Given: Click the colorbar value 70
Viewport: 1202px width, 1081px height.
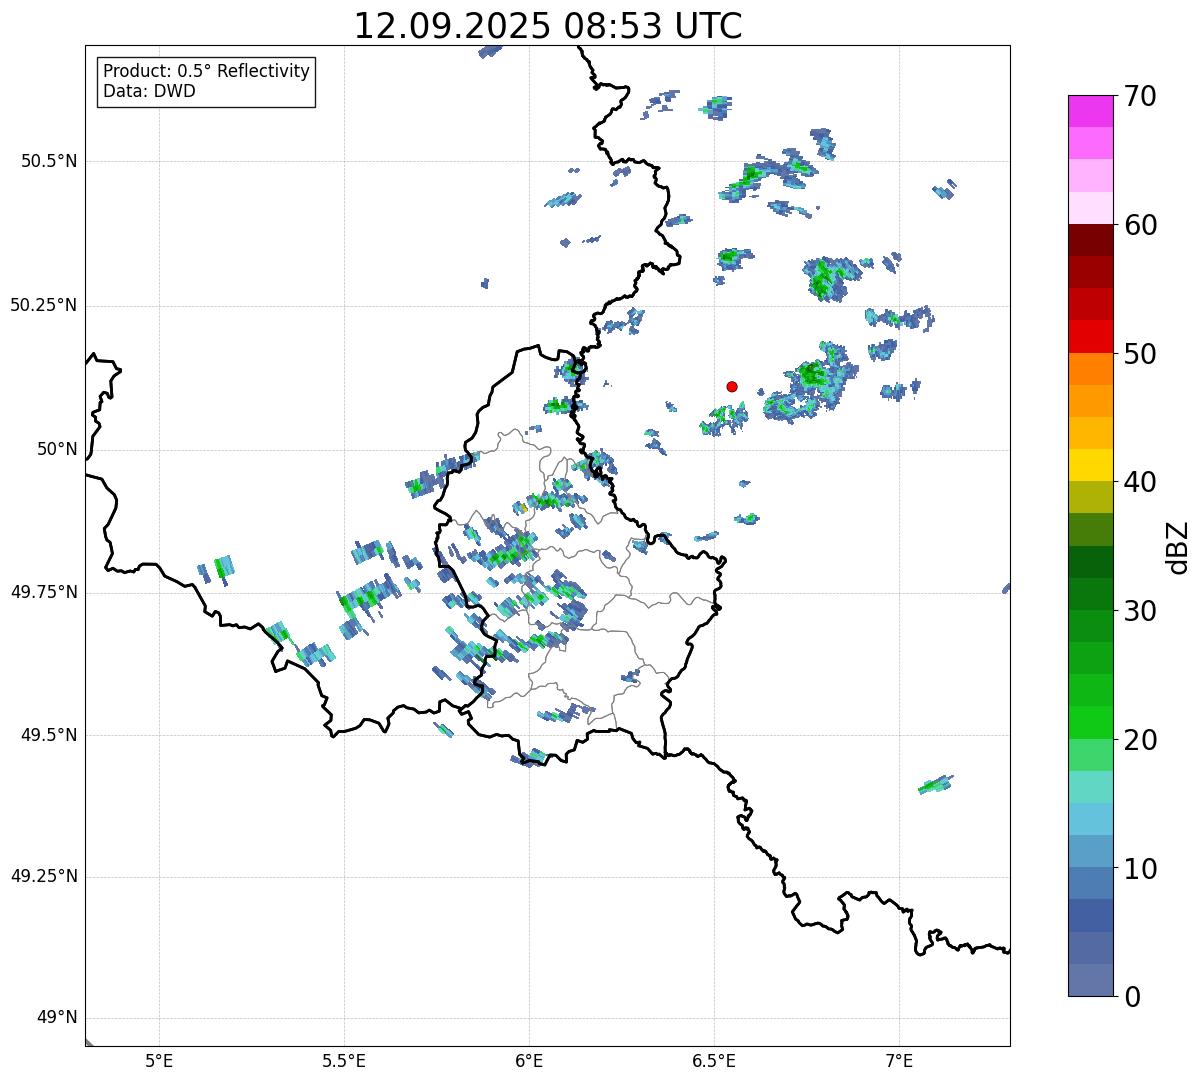Looking at the screenshot, I should pyautogui.click(x=1140, y=96).
